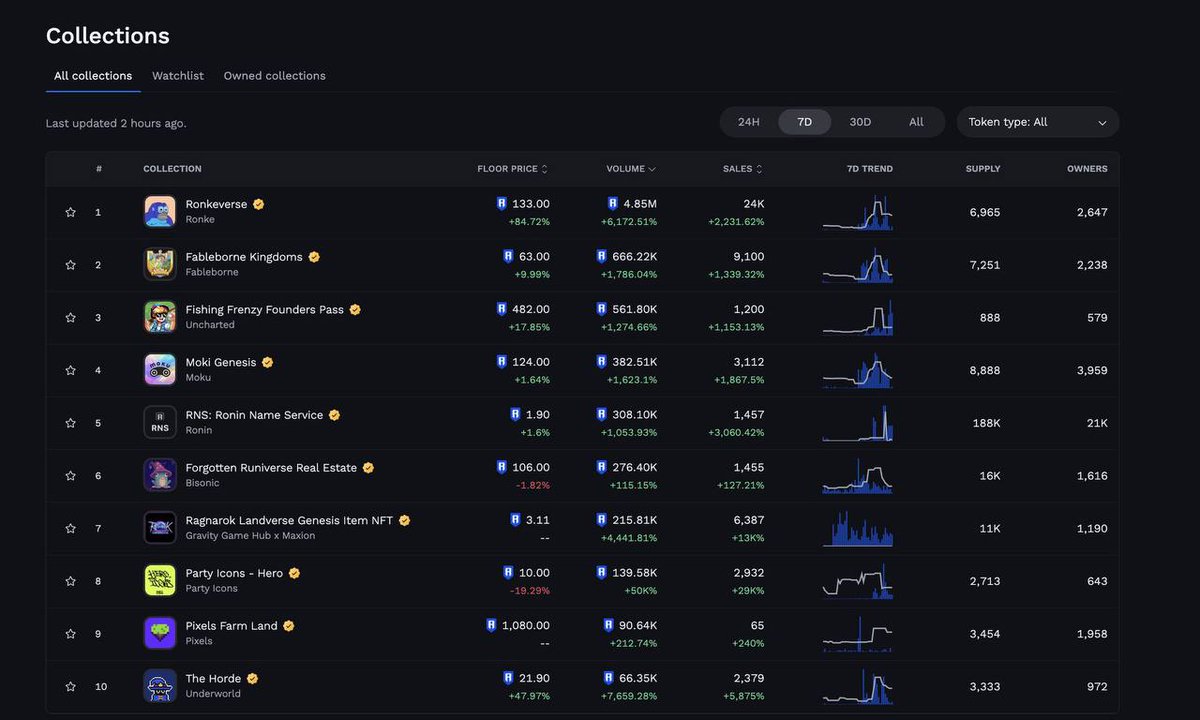Click the Owners column header

(x=1087, y=169)
